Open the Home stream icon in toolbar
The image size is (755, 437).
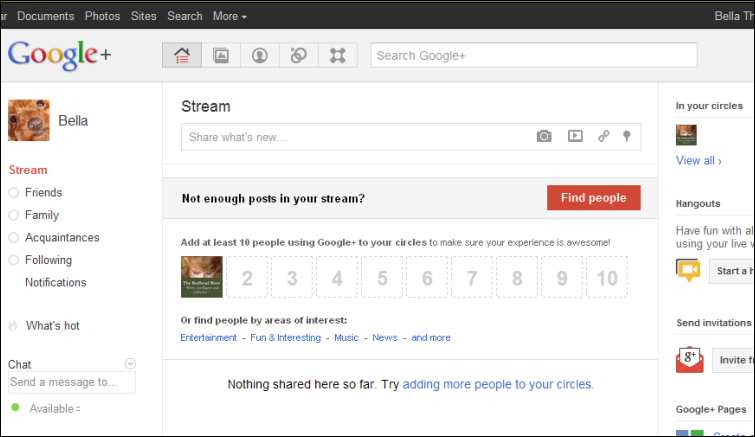point(182,55)
